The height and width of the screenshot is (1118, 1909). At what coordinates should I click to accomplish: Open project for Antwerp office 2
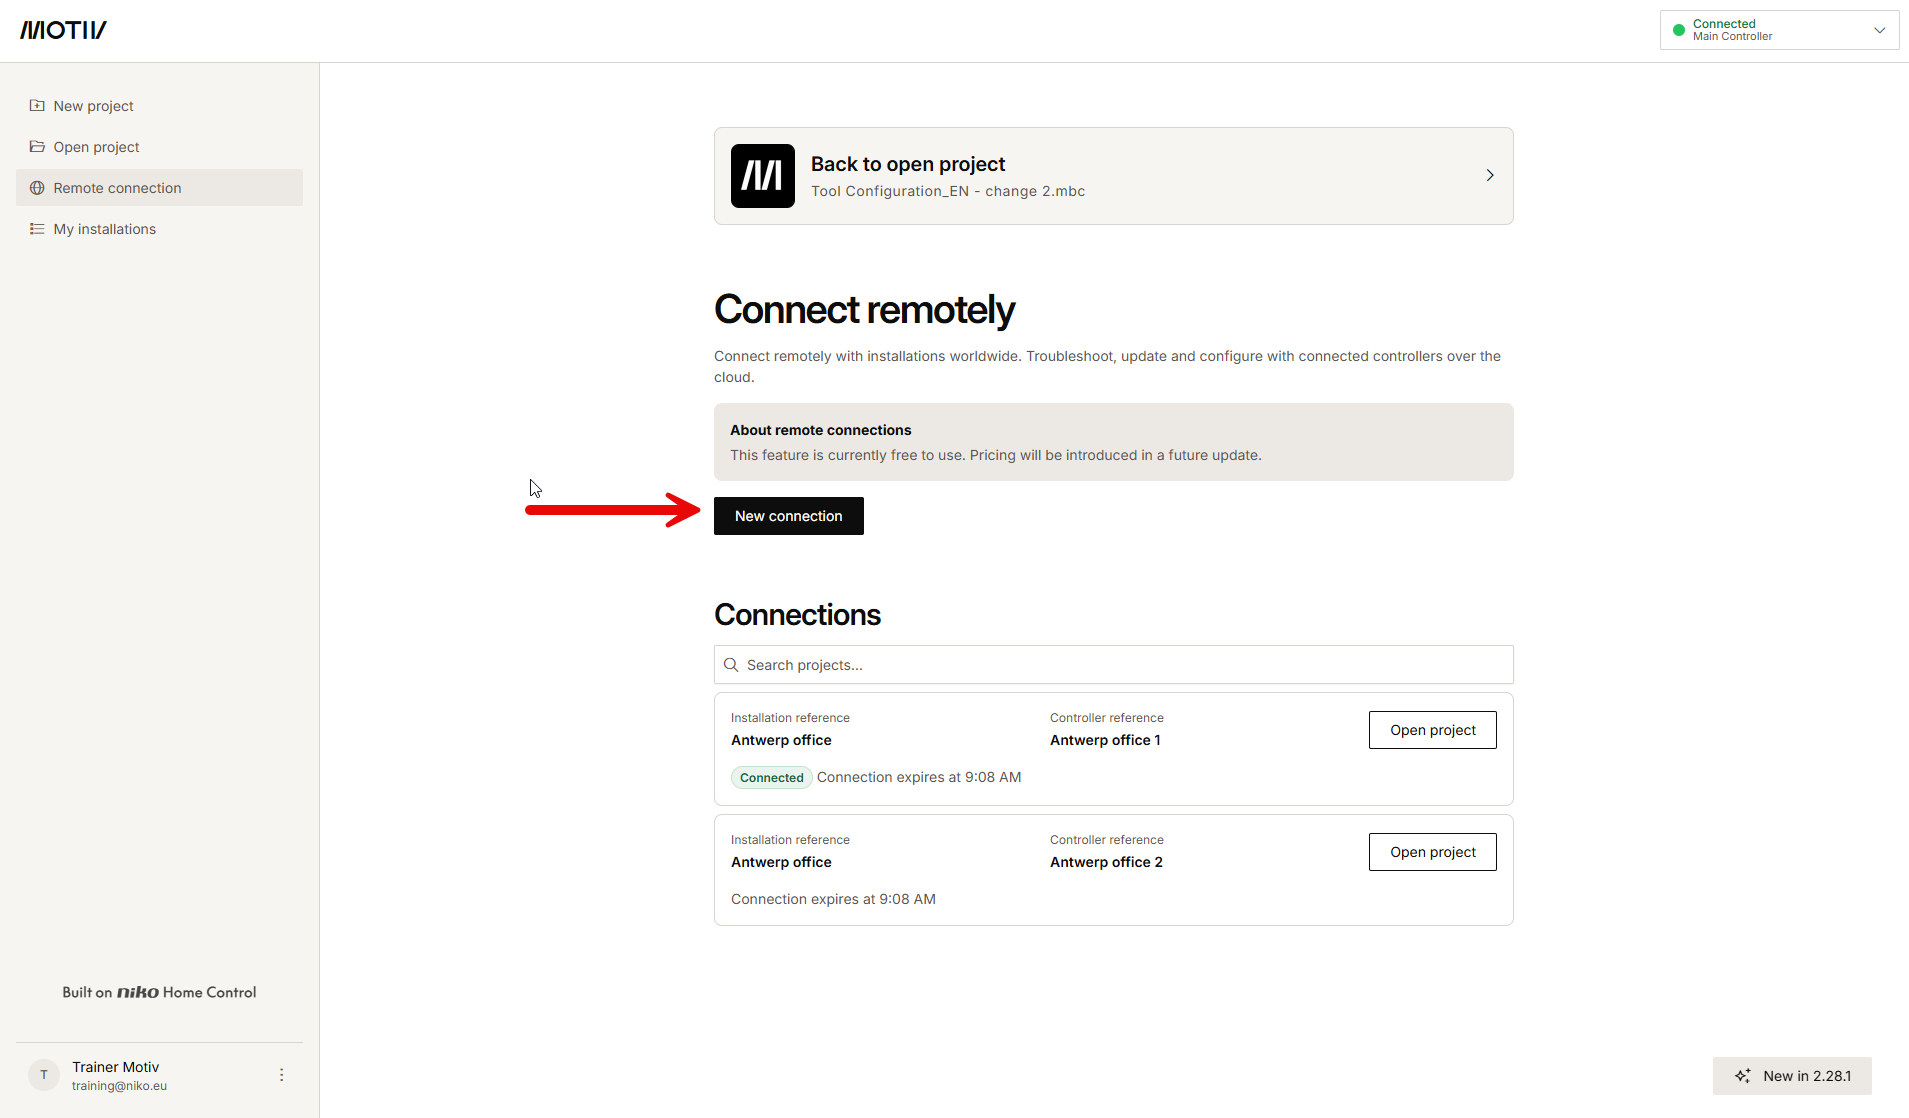pyautogui.click(x=1433, y=852)
